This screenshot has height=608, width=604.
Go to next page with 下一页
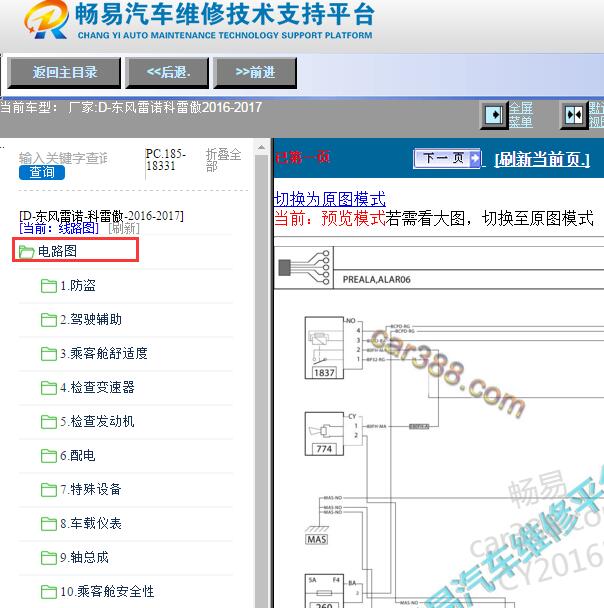point(447,158)
